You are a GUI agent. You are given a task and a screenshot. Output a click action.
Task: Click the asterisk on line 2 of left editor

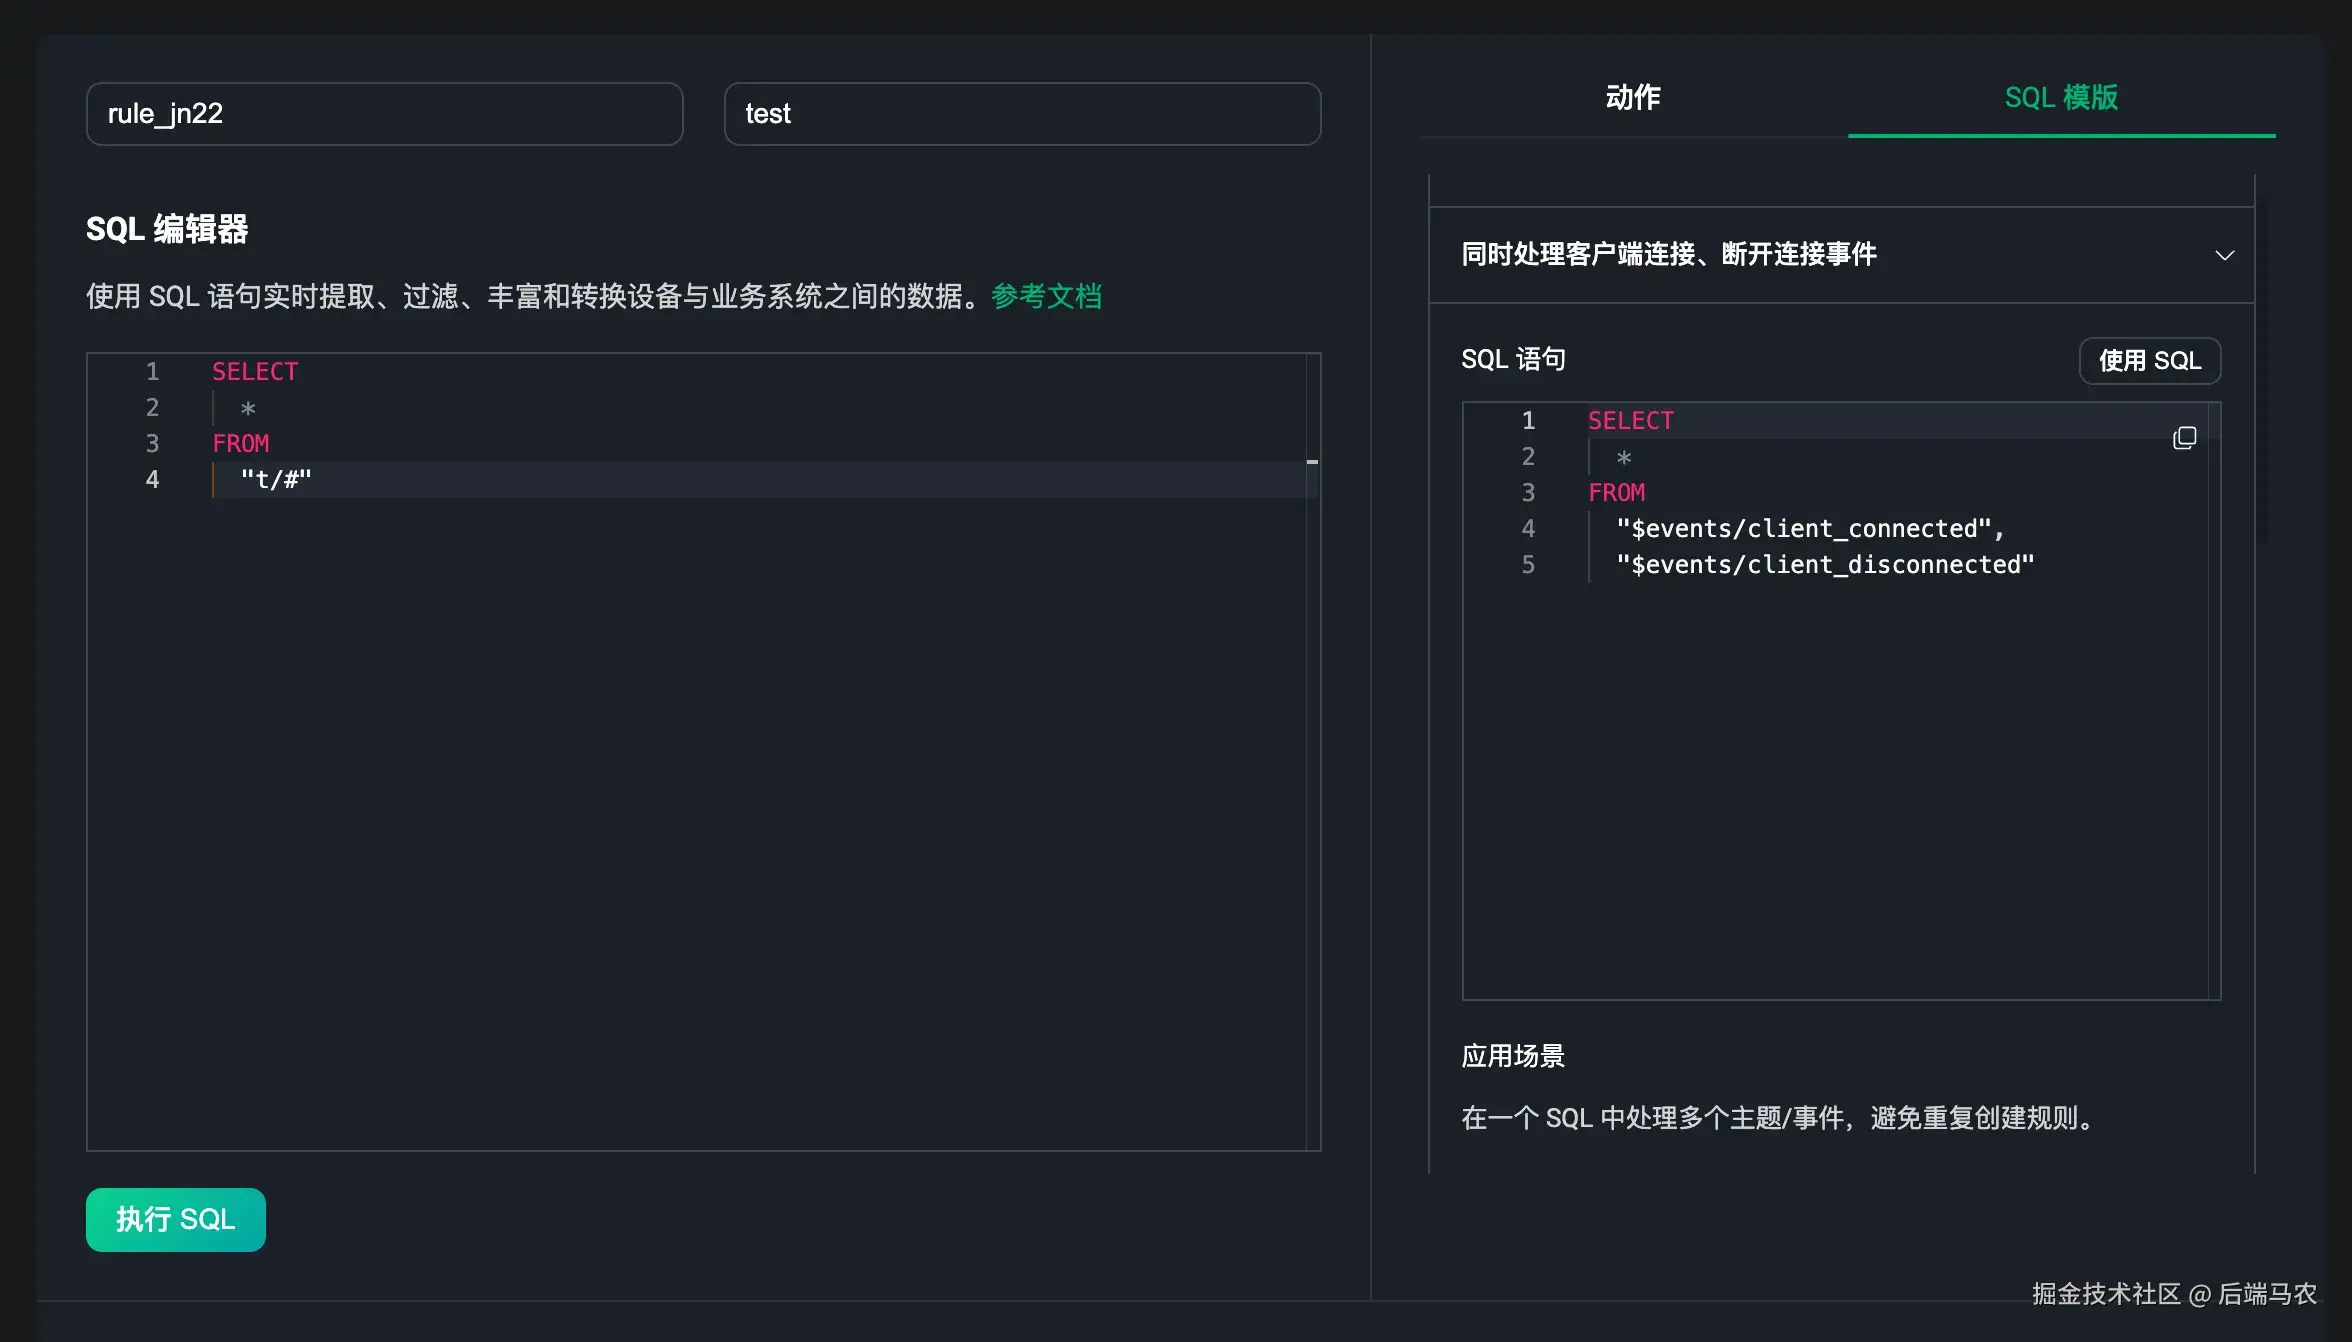[x=248, y=408]
